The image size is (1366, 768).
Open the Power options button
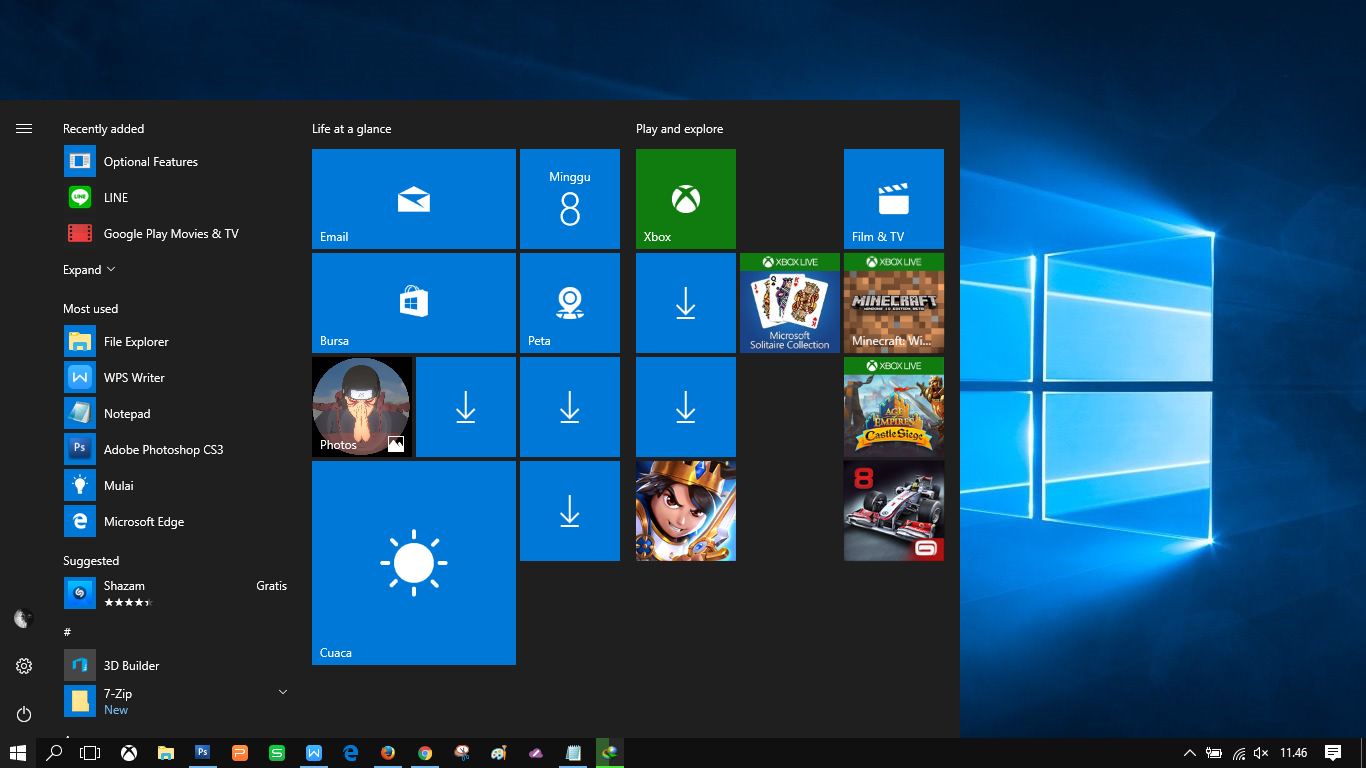pos(24,714)
